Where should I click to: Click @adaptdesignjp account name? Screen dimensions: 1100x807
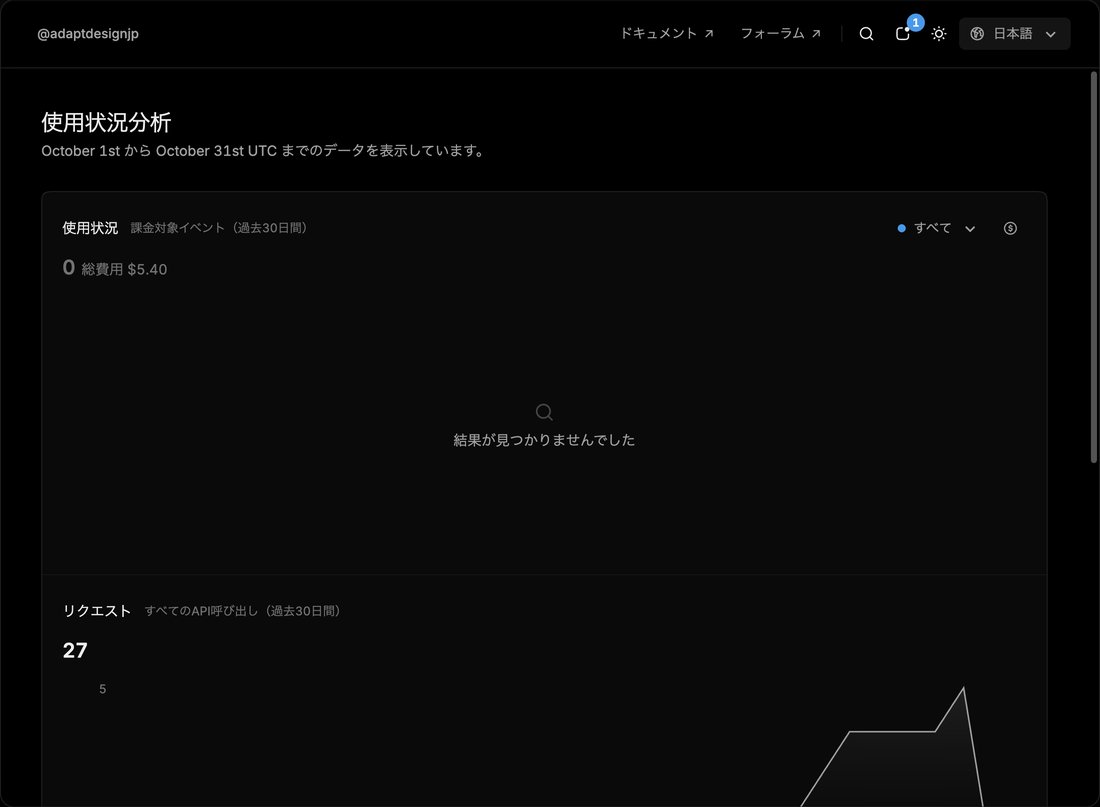coord(88,33)
